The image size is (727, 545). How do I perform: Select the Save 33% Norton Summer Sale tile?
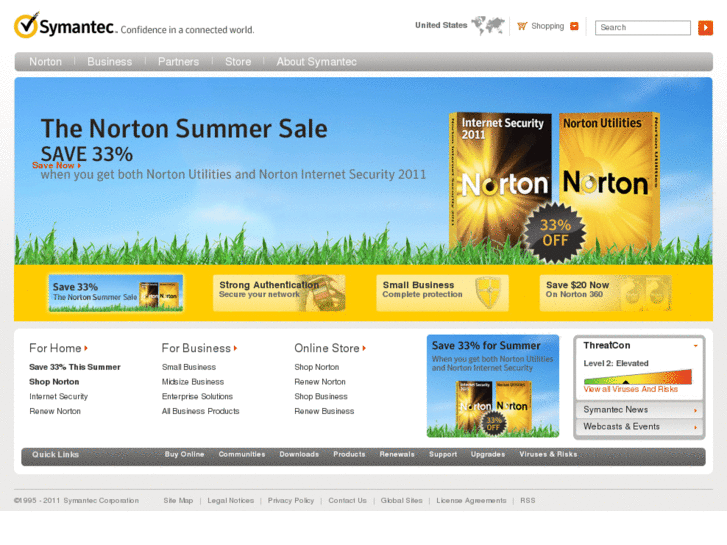click(x=115, y=293)
